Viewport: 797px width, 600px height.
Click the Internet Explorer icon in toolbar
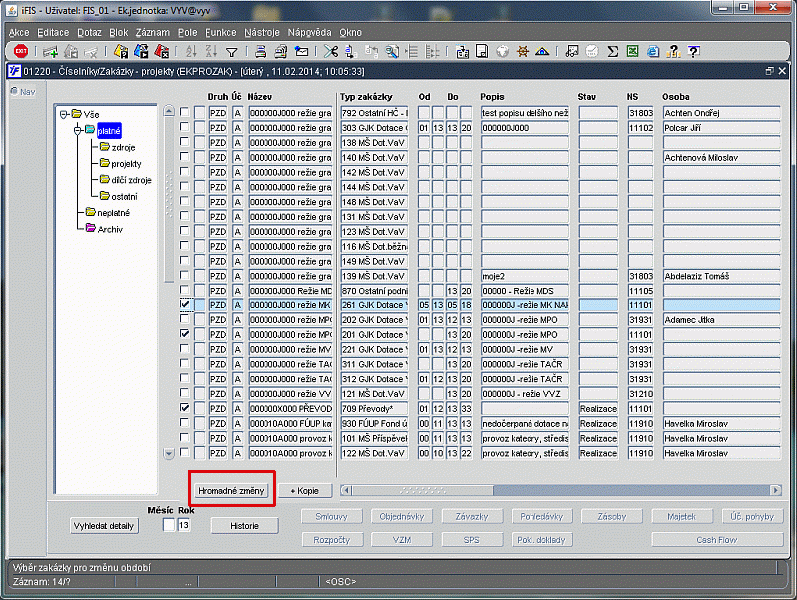653,51
